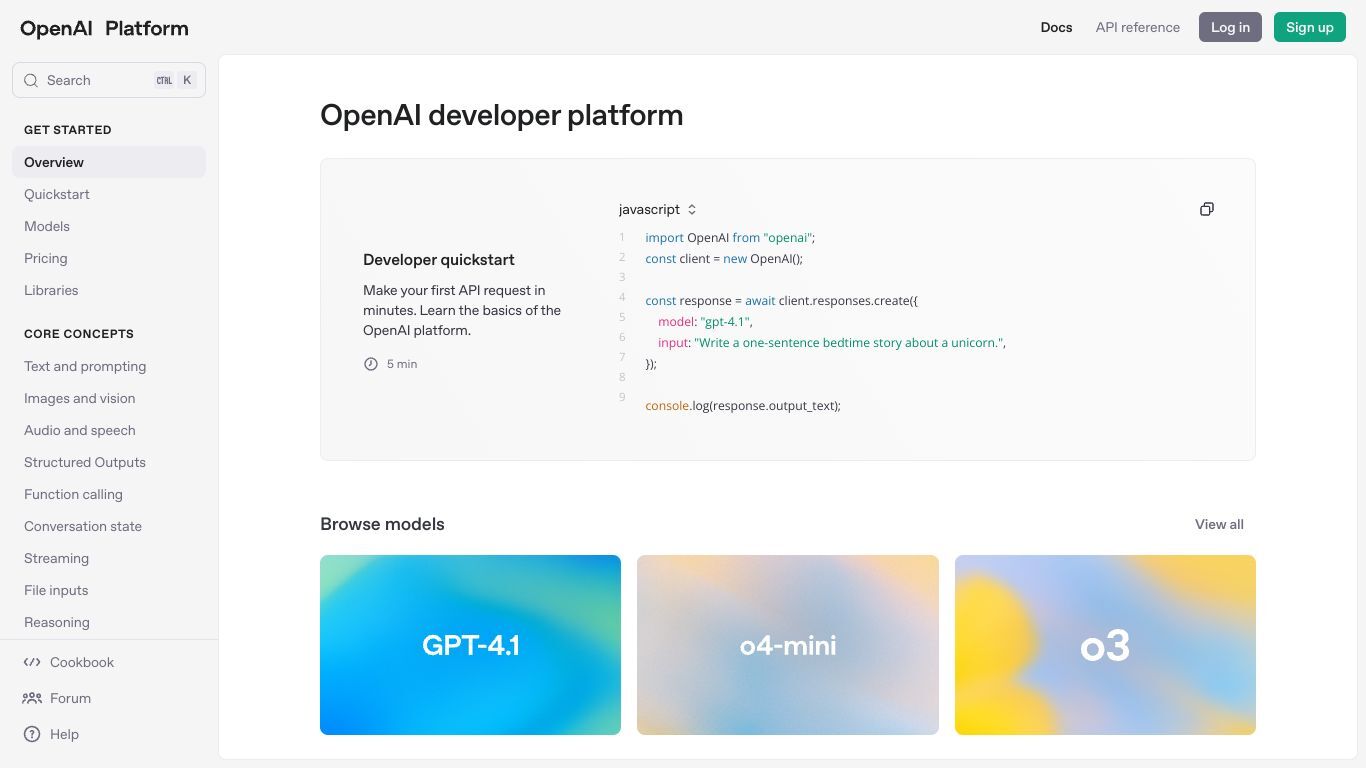This screenshot has width=1366, height=768.
Task: Open the o4-mini model card
Action: coord(788,645)
